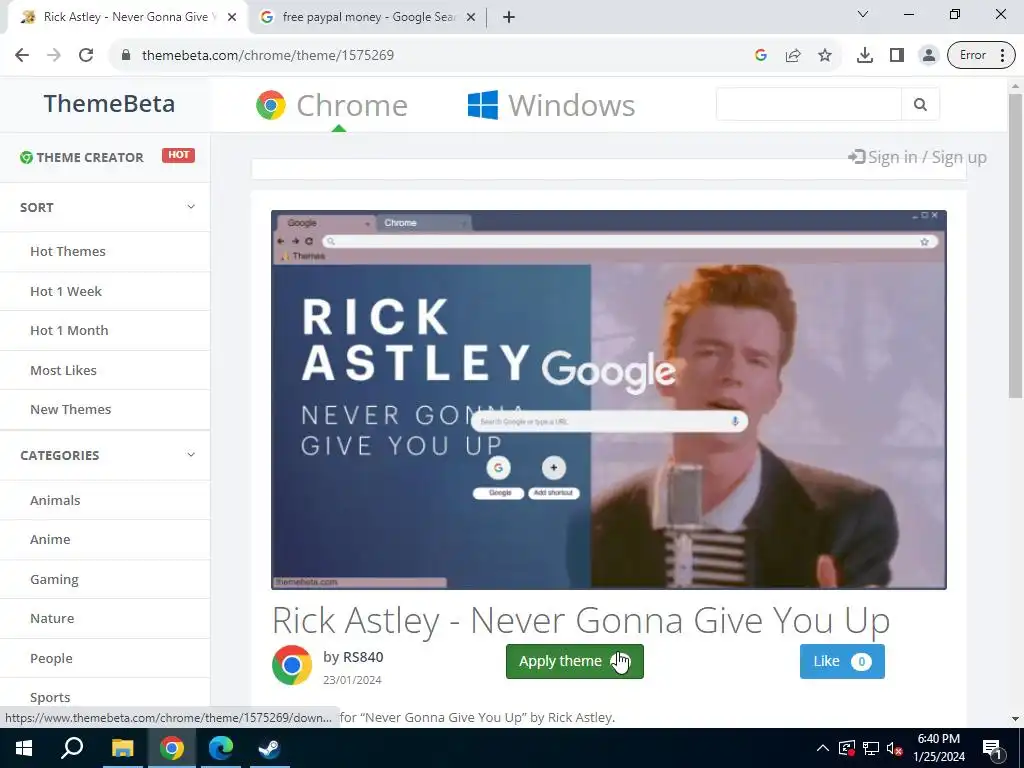
Task: Open the tab search dropdown arrow
Action: [x=863, y=14]
